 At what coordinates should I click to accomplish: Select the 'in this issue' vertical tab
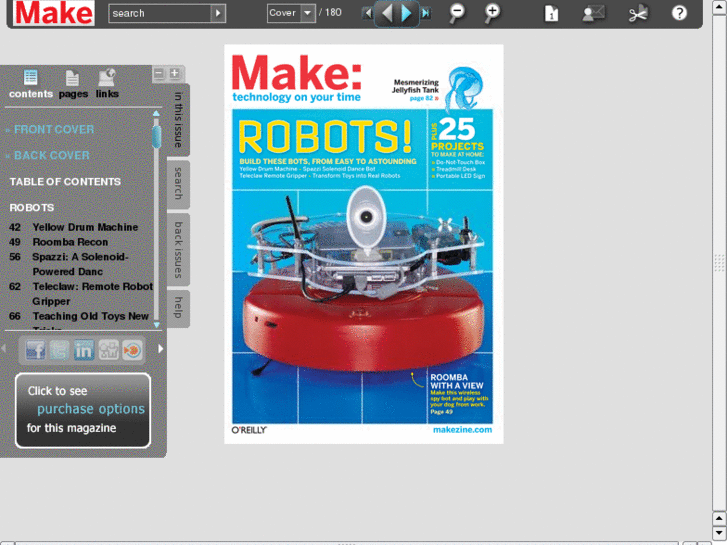179,120
